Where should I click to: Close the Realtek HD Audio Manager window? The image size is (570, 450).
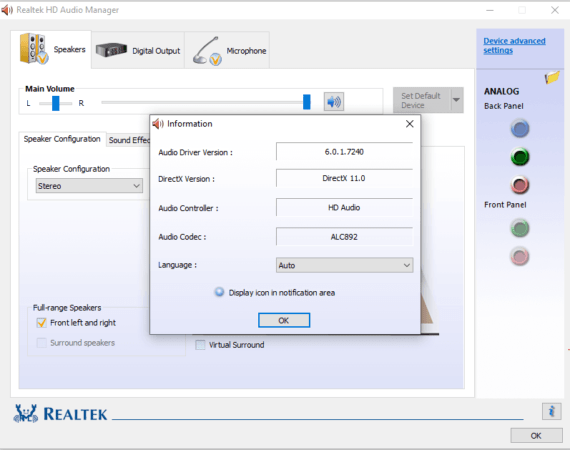pyautogui.click(x=555, y=10)
